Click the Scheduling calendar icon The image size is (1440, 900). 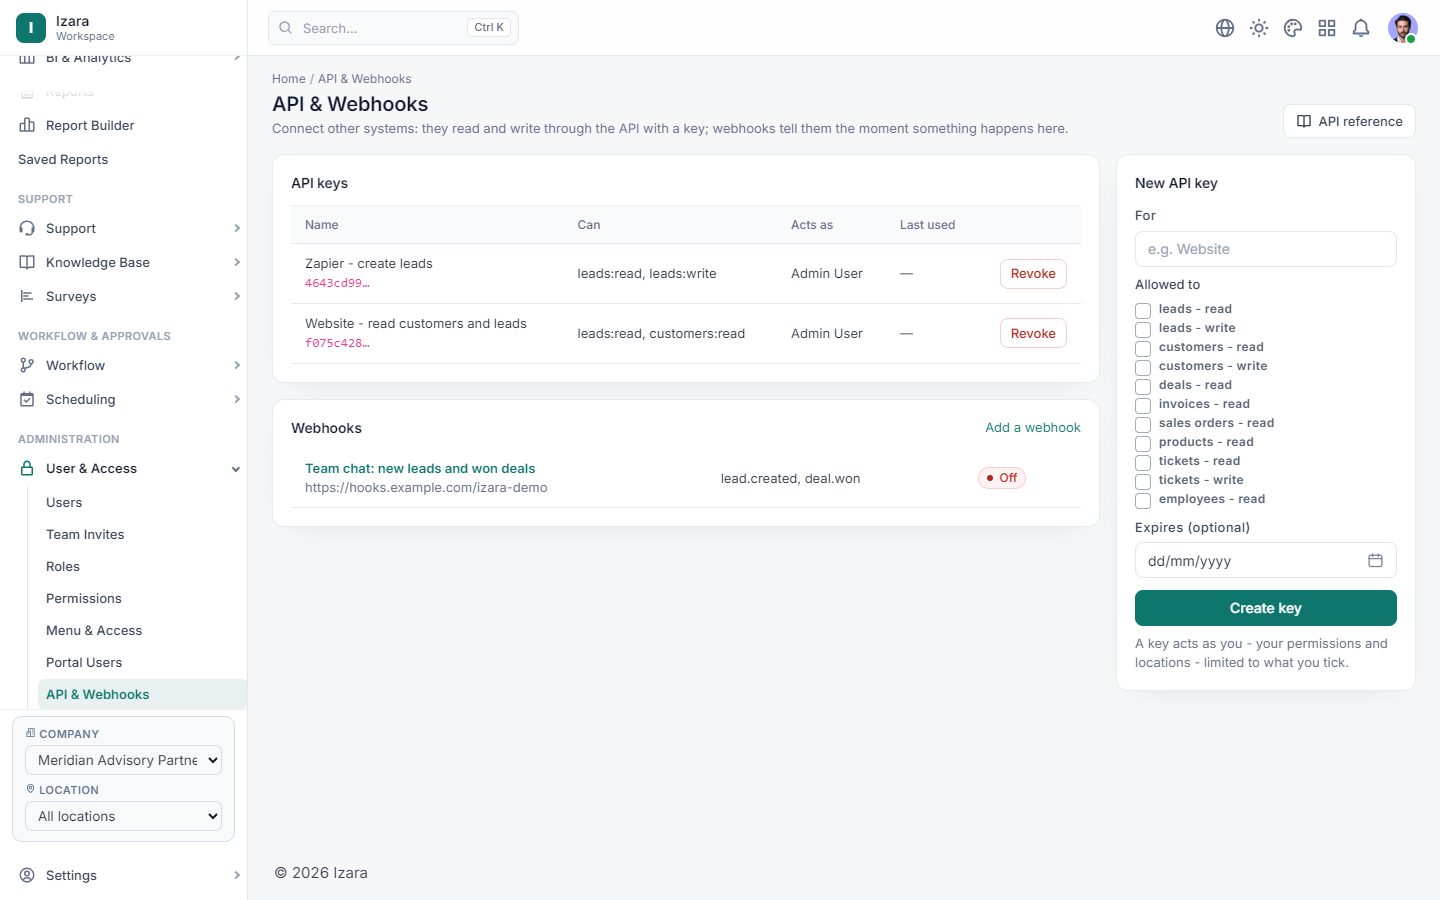27,399
